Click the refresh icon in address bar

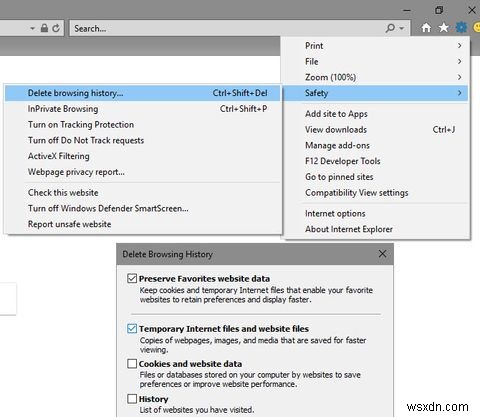click(56, 28)
